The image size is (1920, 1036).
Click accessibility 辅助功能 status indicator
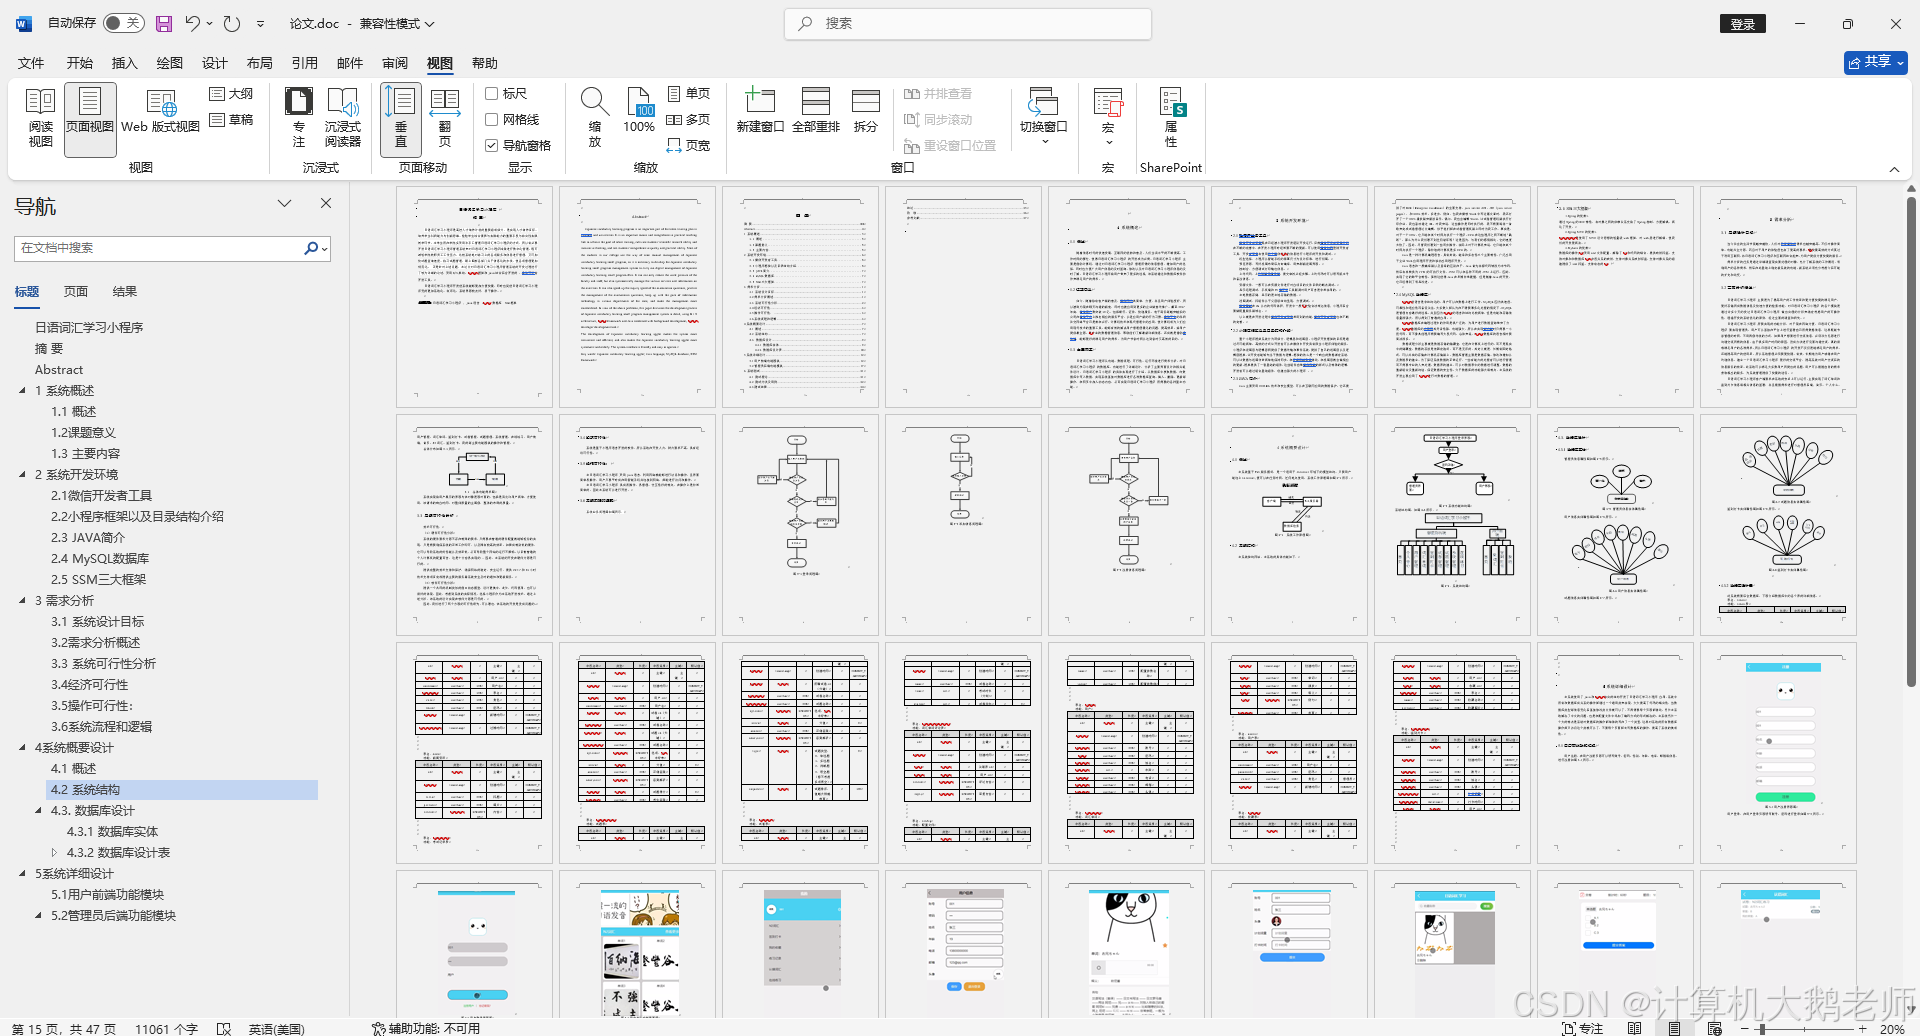click(x=426, y=1028)
